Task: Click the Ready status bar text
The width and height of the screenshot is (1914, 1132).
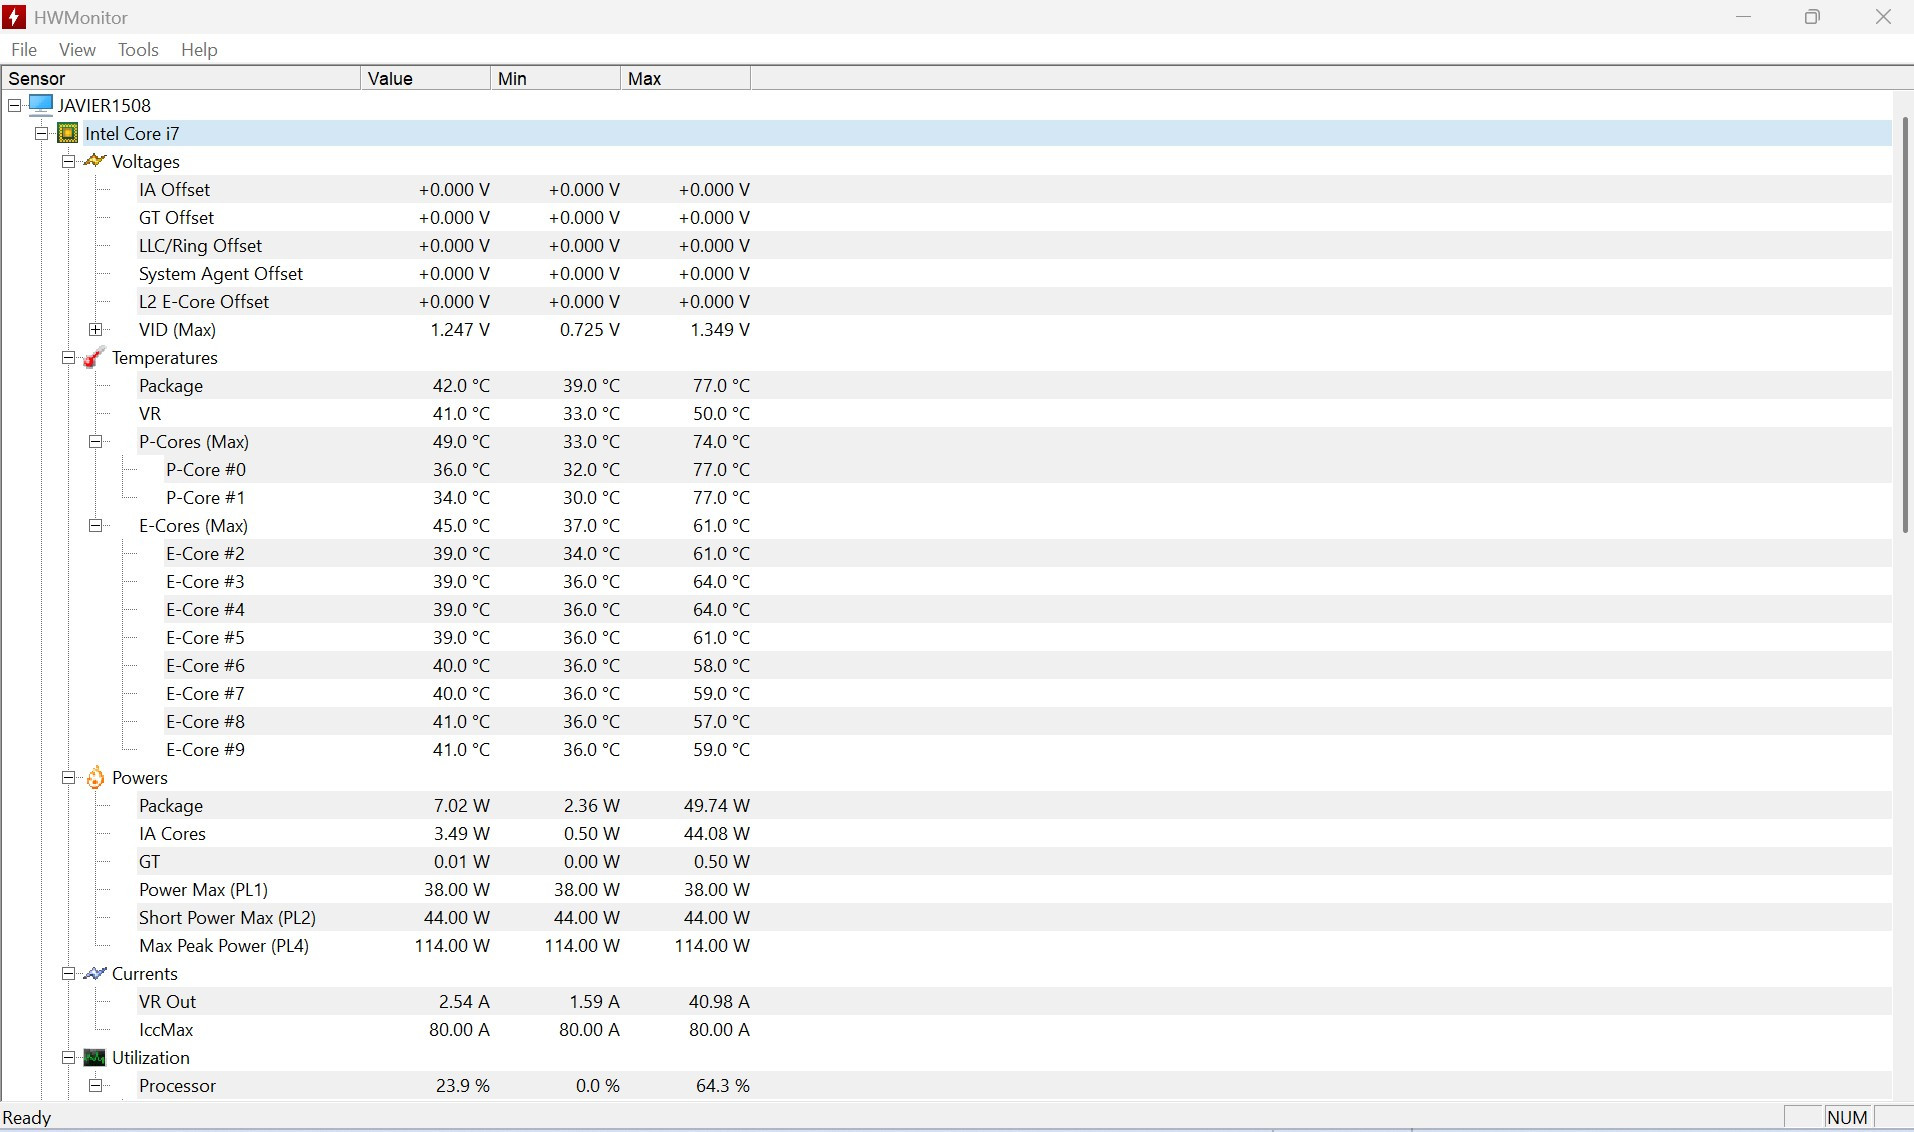Action: [27, 1117]
